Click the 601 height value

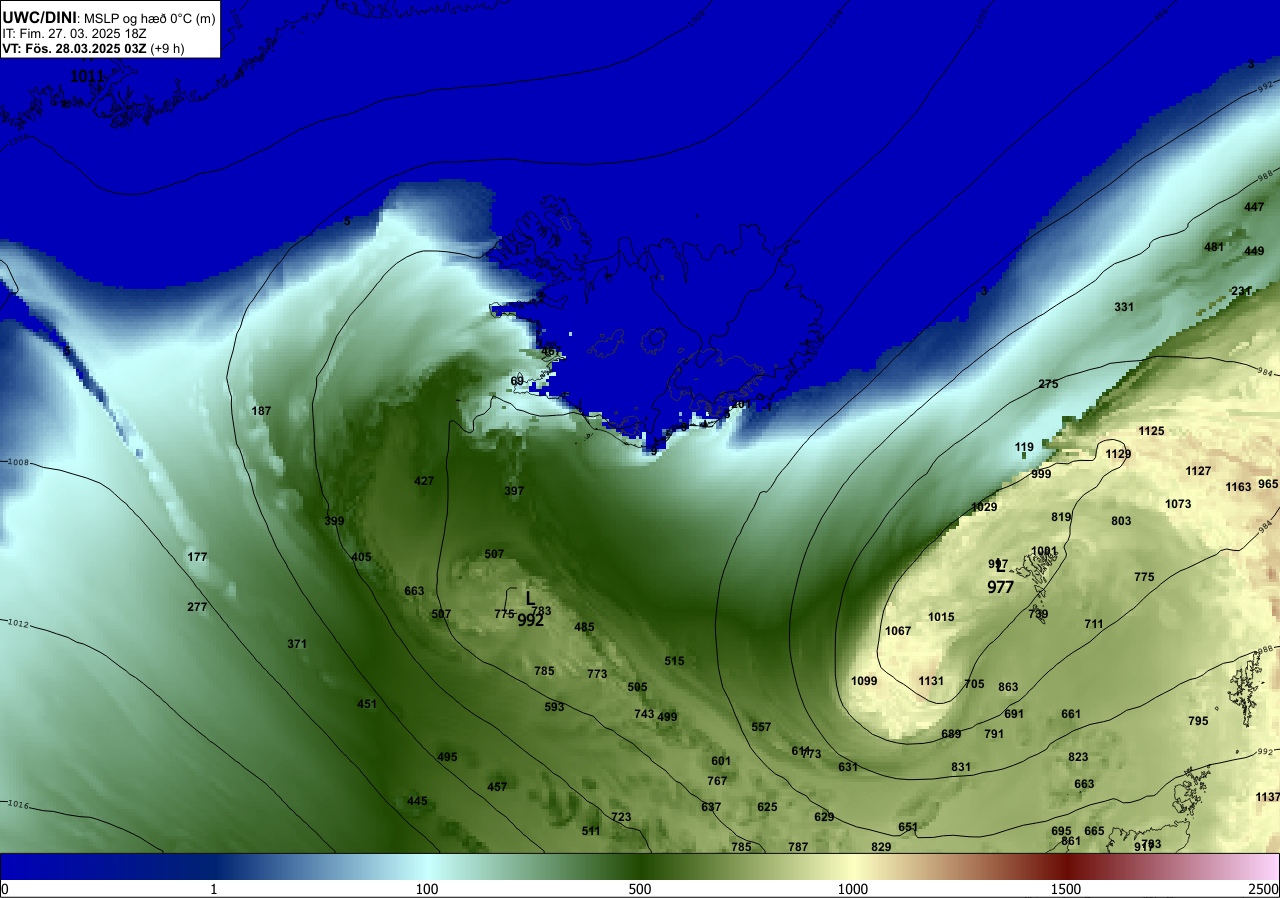coord(721,761)
